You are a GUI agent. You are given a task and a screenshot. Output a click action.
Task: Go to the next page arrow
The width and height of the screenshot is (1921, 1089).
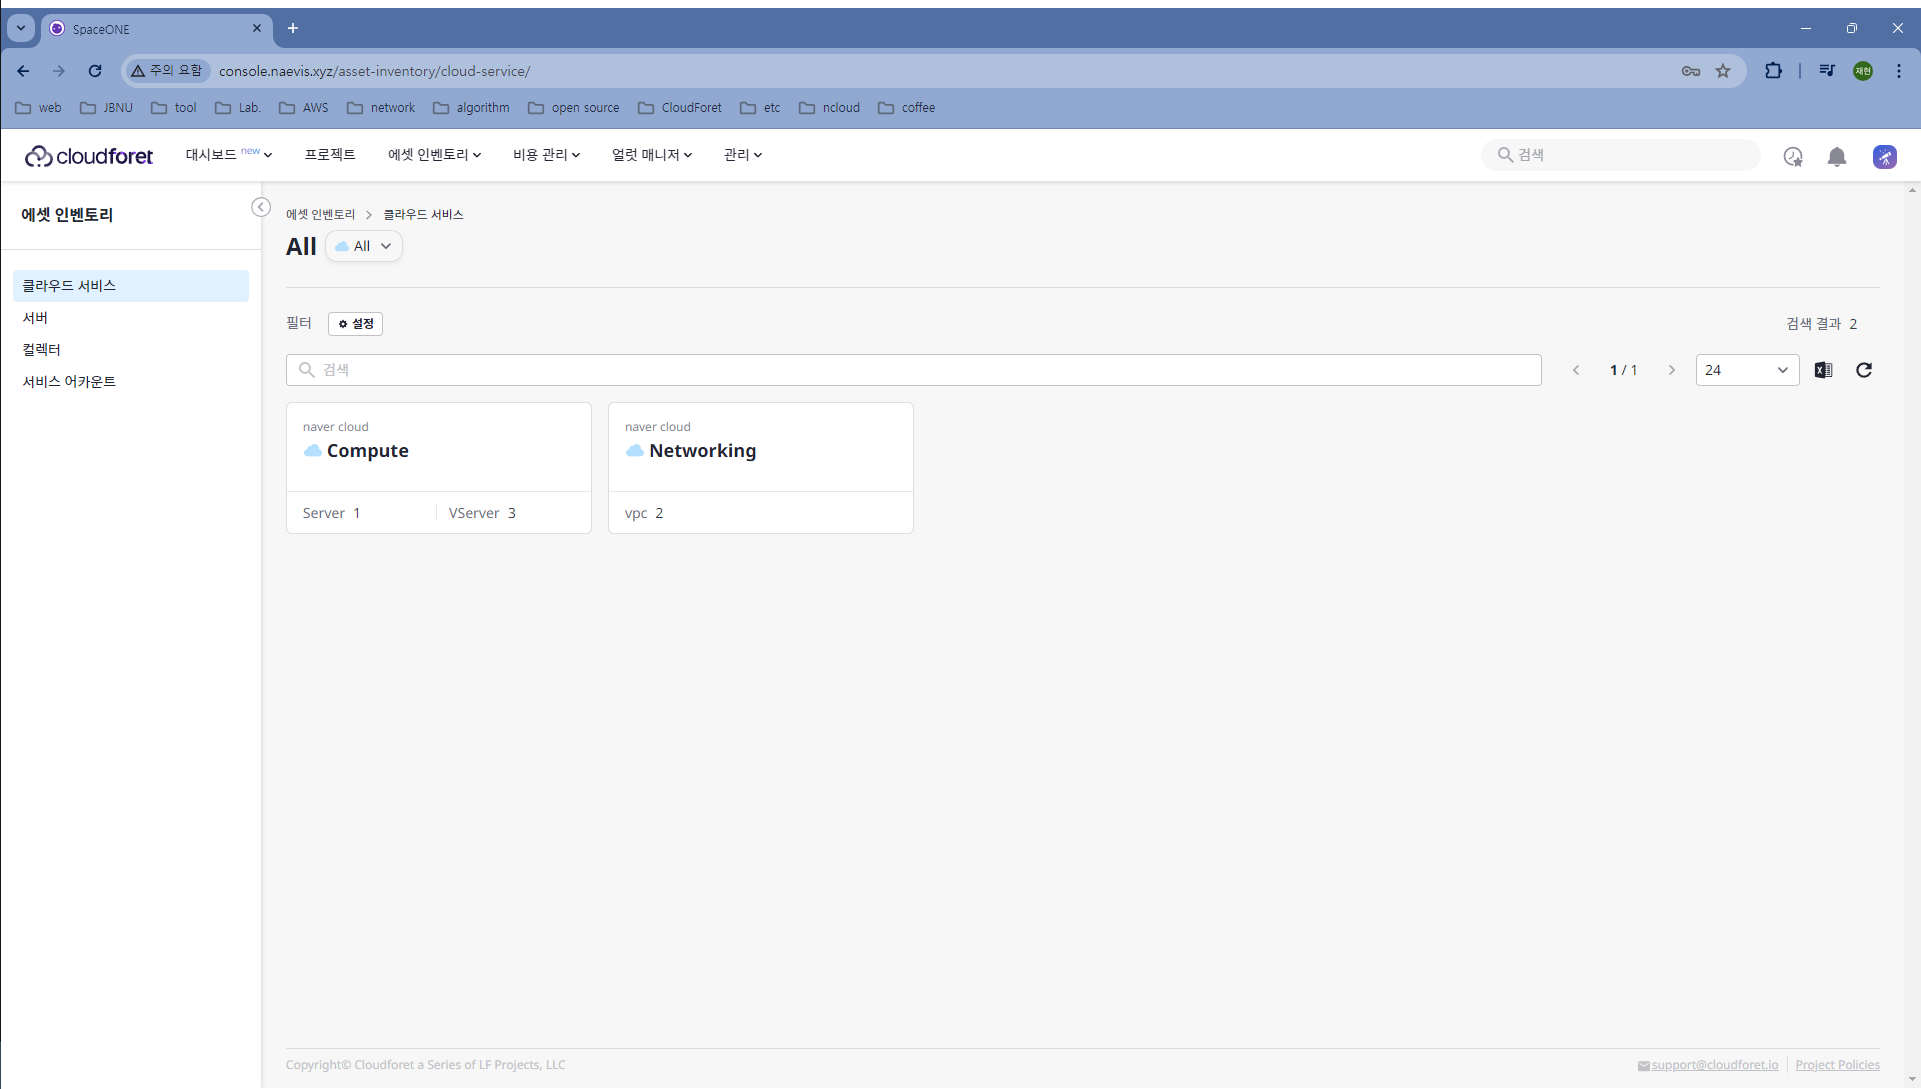tap(1671, 370)
